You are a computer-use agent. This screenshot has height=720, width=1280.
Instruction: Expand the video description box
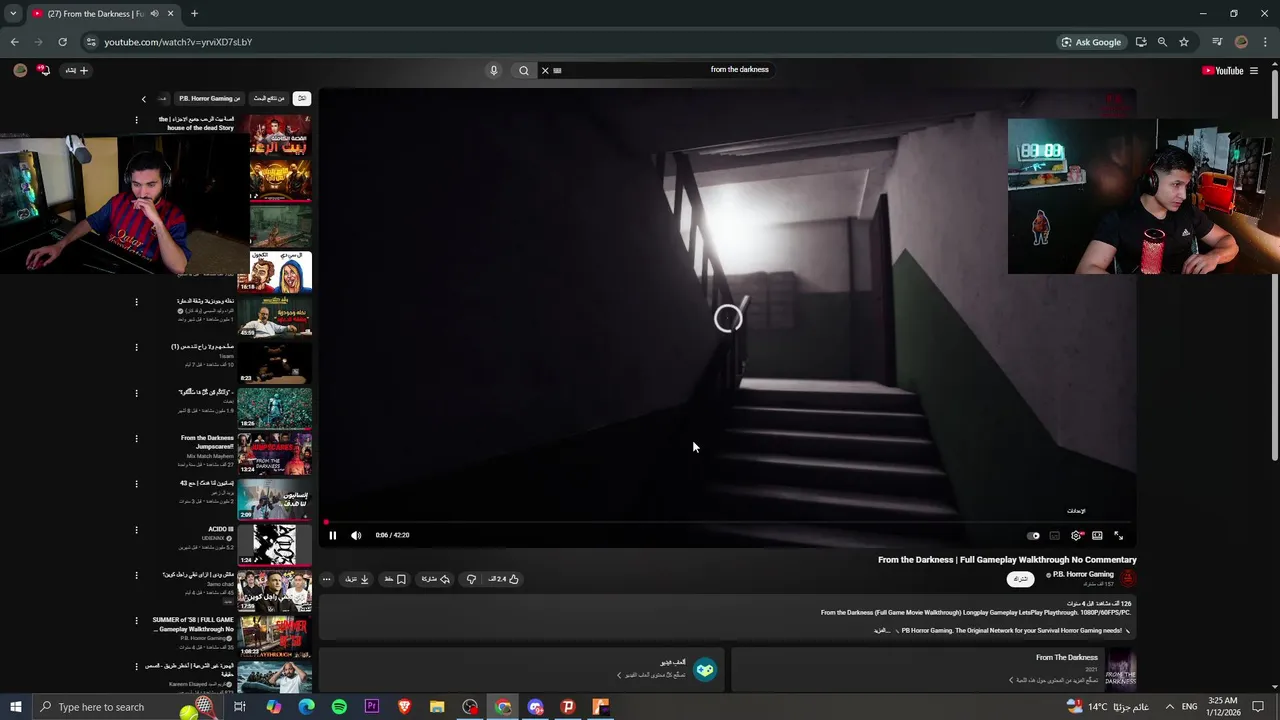click(x=728, y=617)
